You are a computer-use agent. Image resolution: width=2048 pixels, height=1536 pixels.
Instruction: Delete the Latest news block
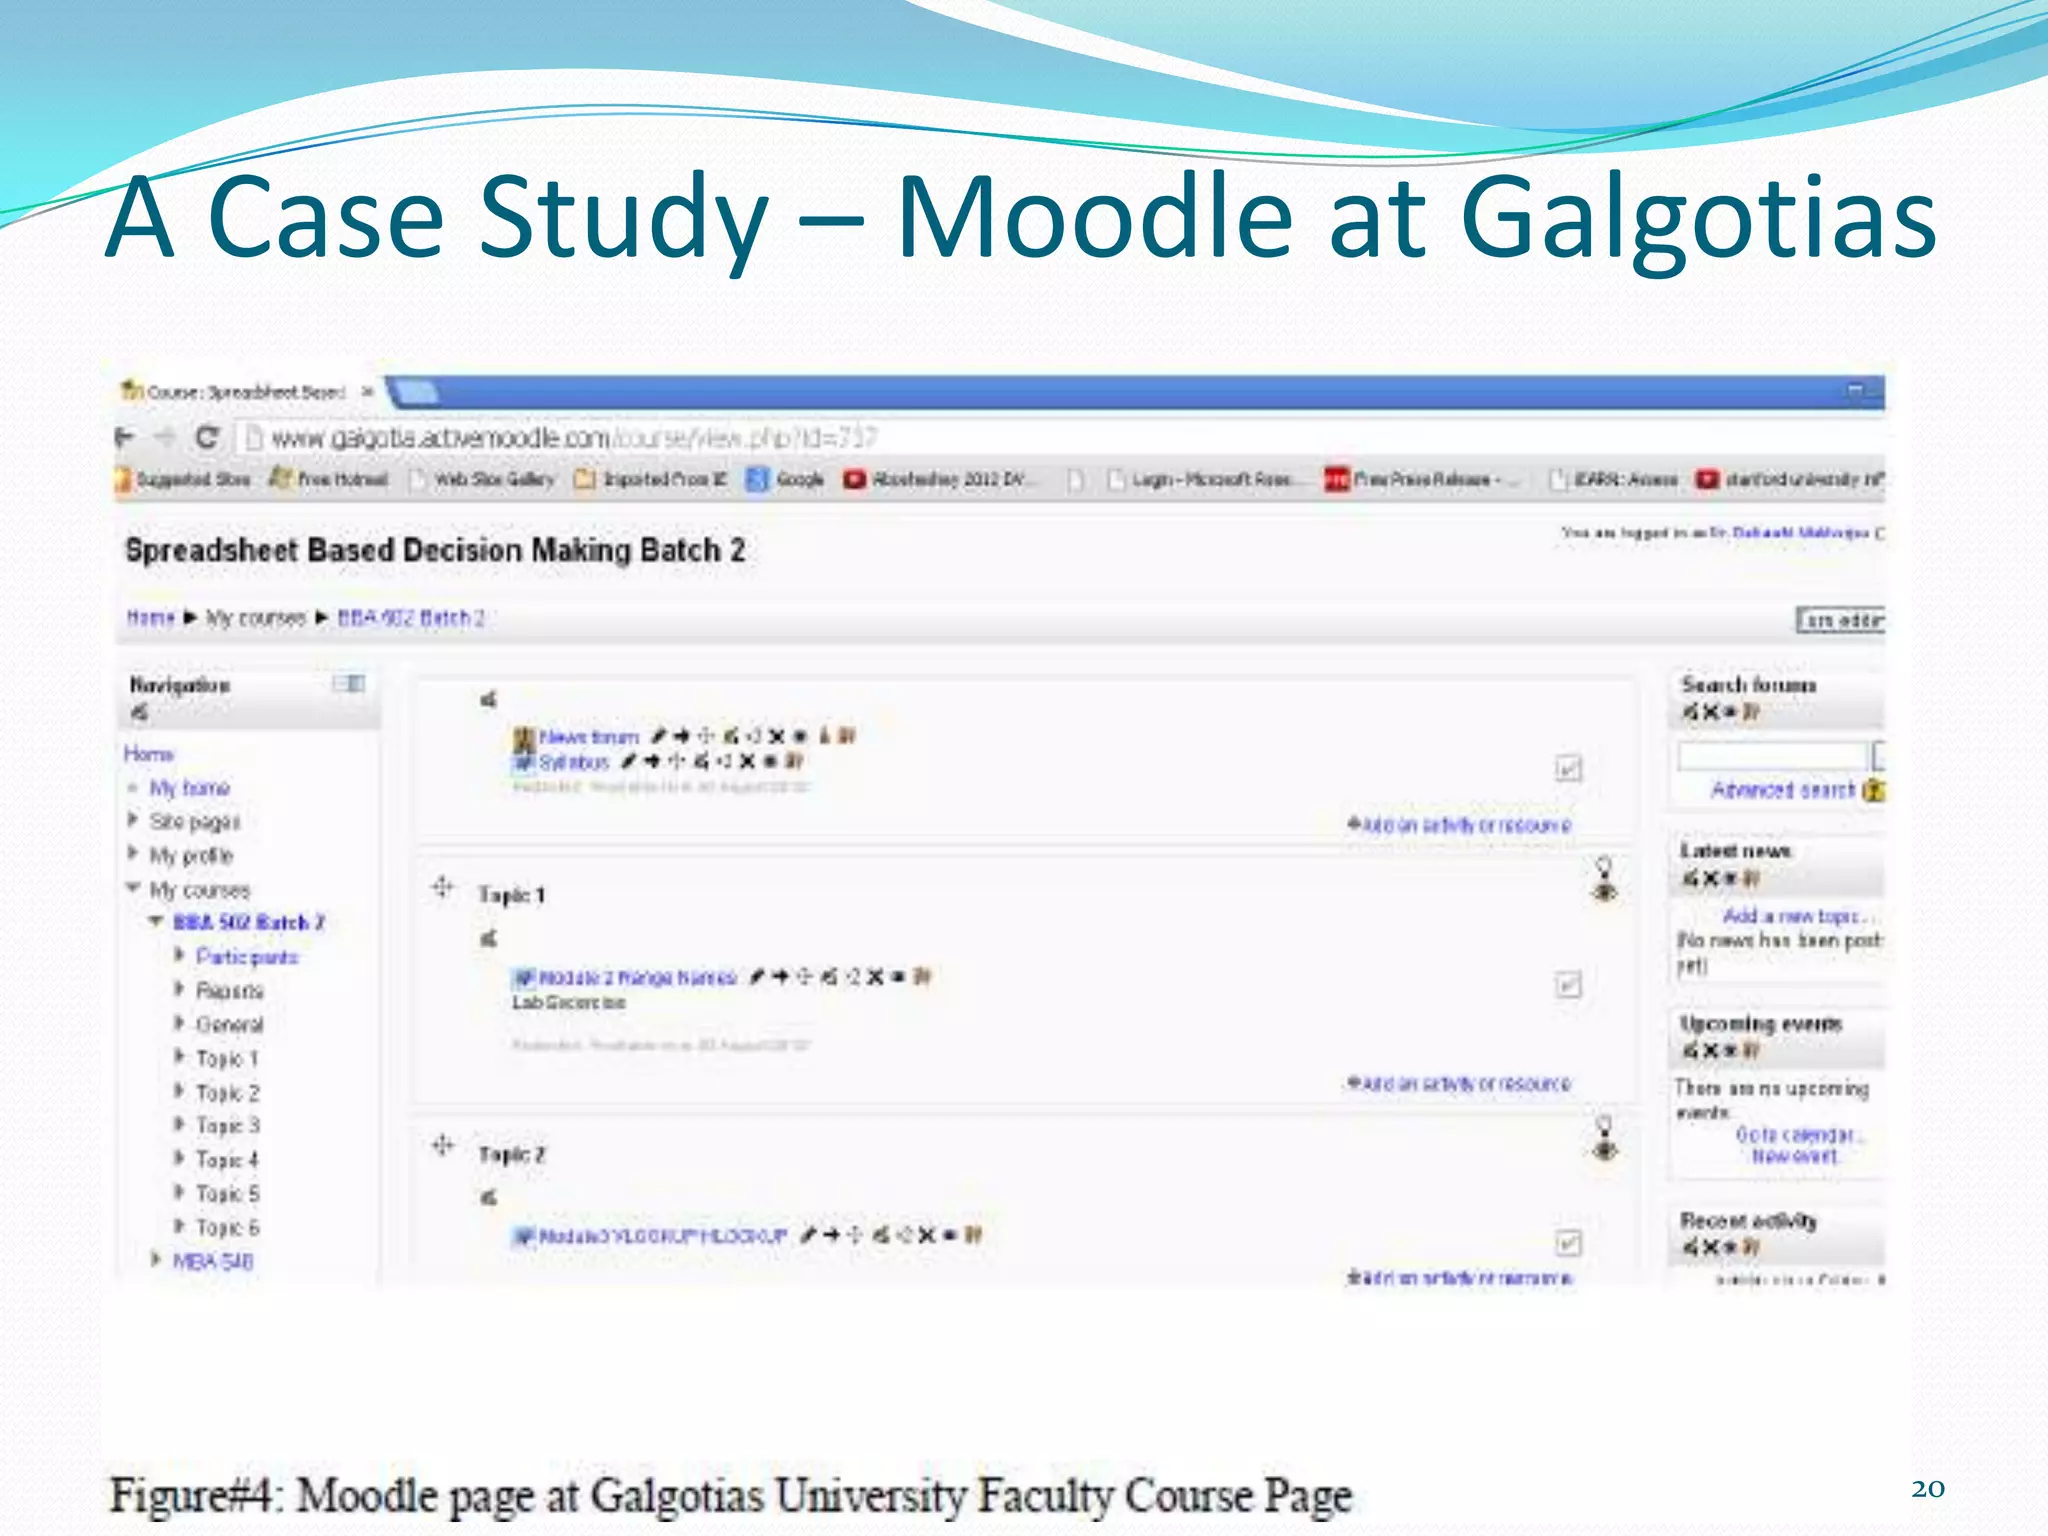coord(1711,879)
